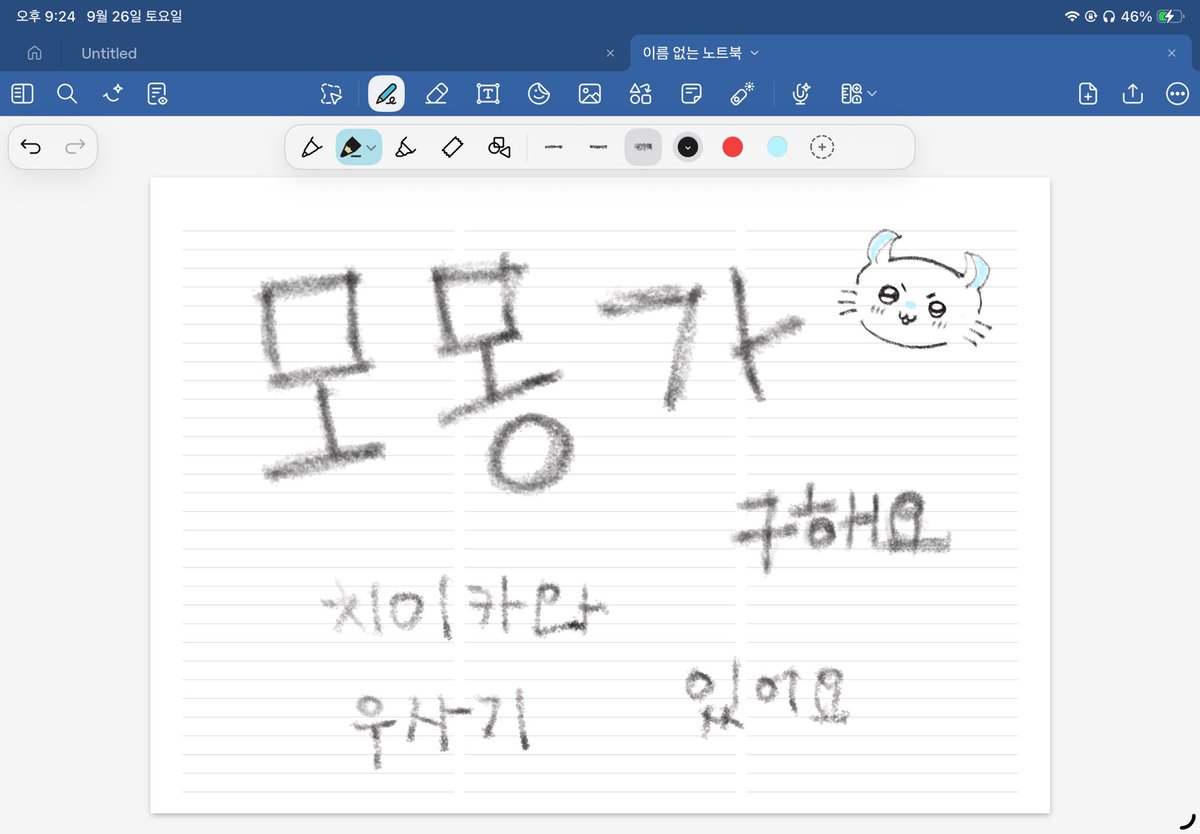Screen dimensions: 1200x834
Task: Add a new color preset
Action: 822,147
